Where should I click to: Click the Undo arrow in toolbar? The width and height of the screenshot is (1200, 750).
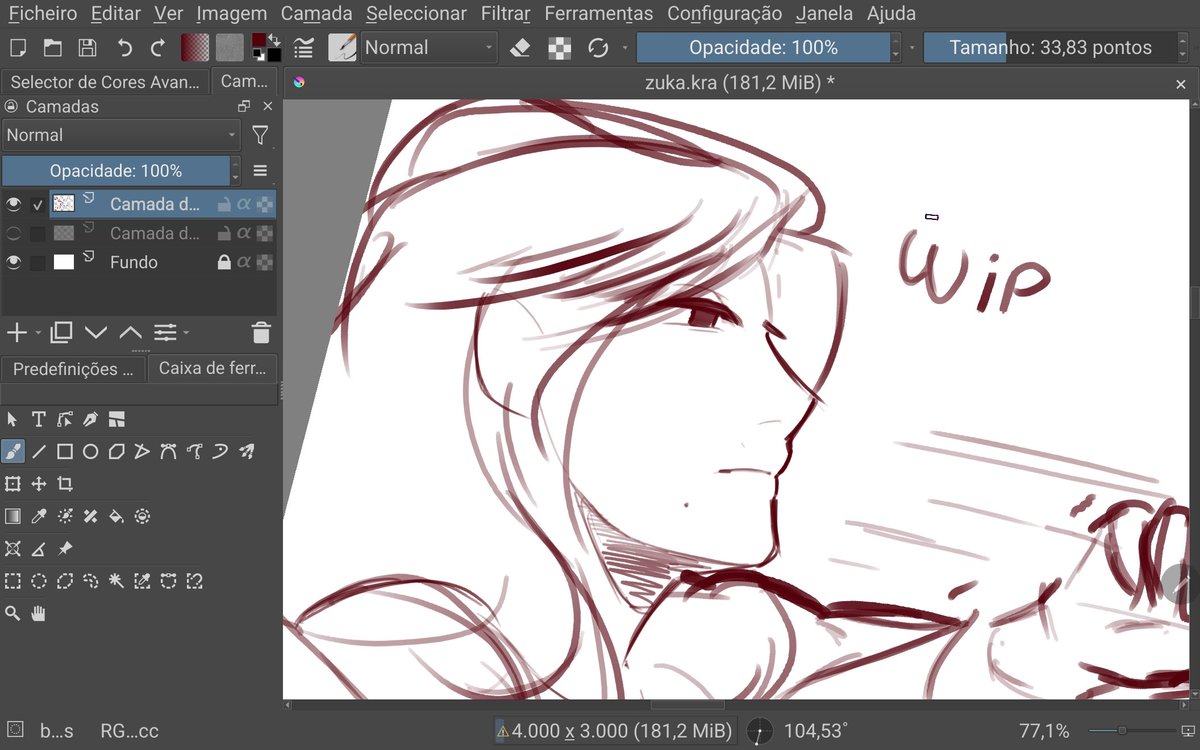[124, 47]
